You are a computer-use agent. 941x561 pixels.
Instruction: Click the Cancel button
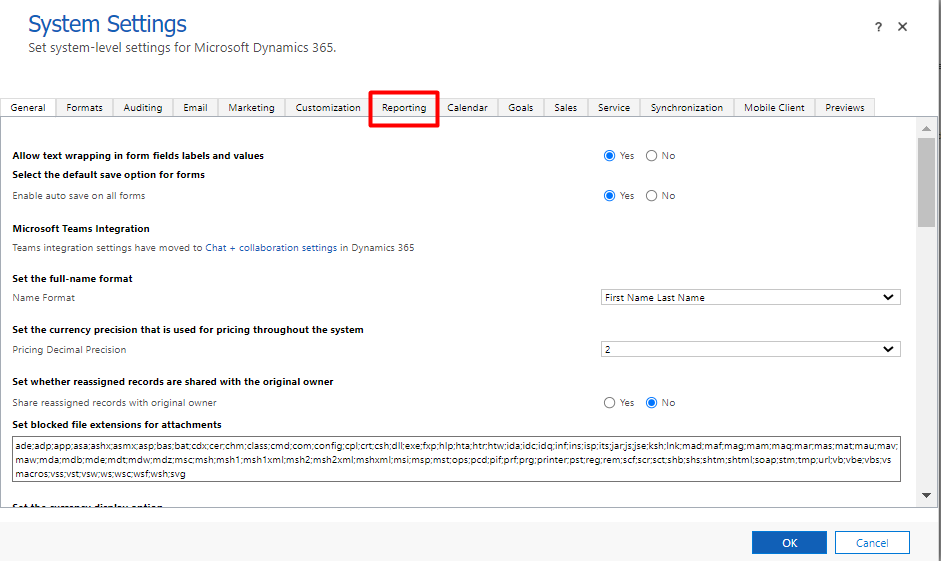tap(872, 542)
